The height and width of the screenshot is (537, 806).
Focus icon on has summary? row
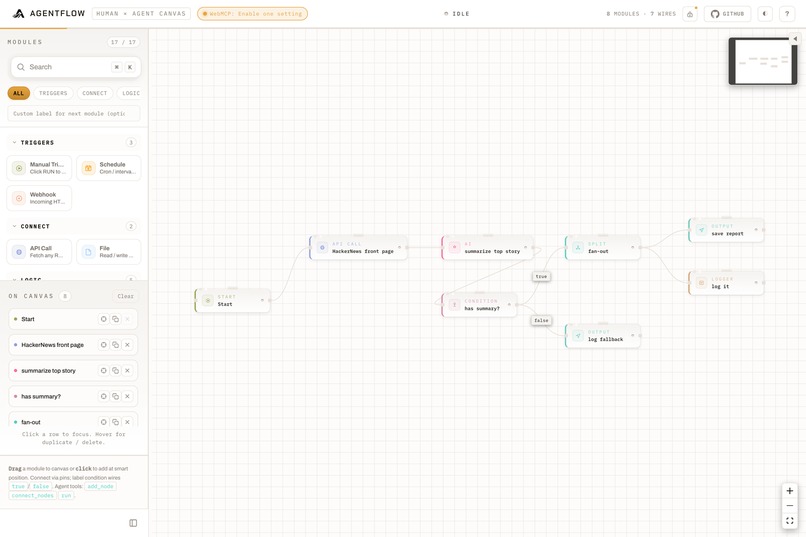(103, 396)
